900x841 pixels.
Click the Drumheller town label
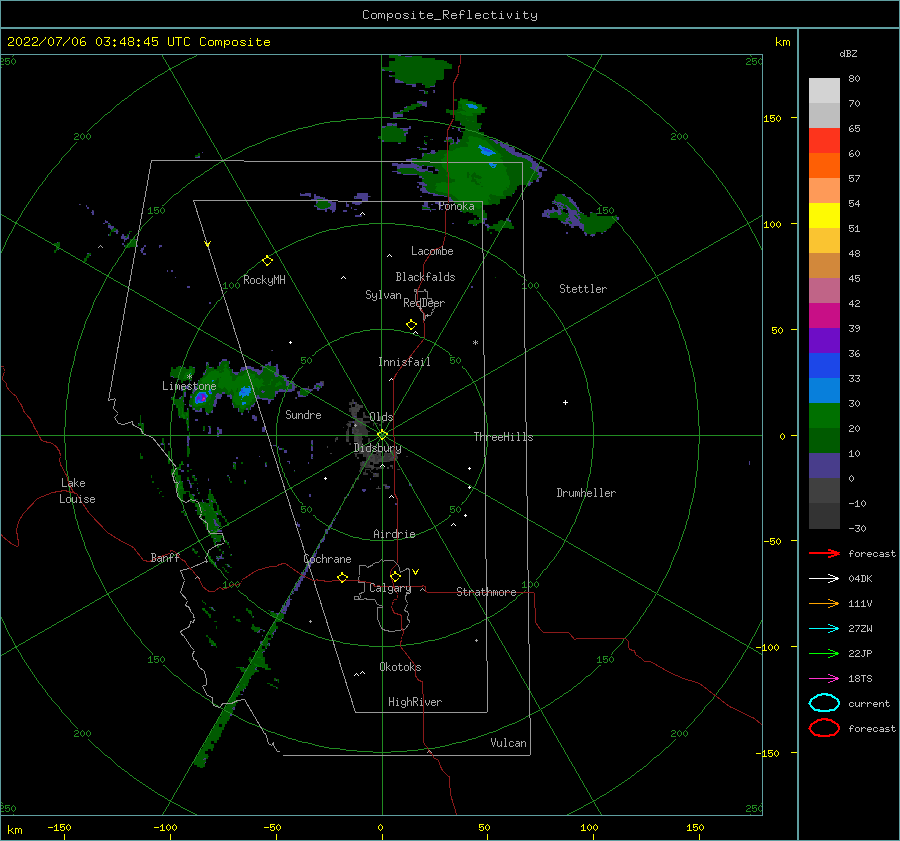[x=586, y=493]
